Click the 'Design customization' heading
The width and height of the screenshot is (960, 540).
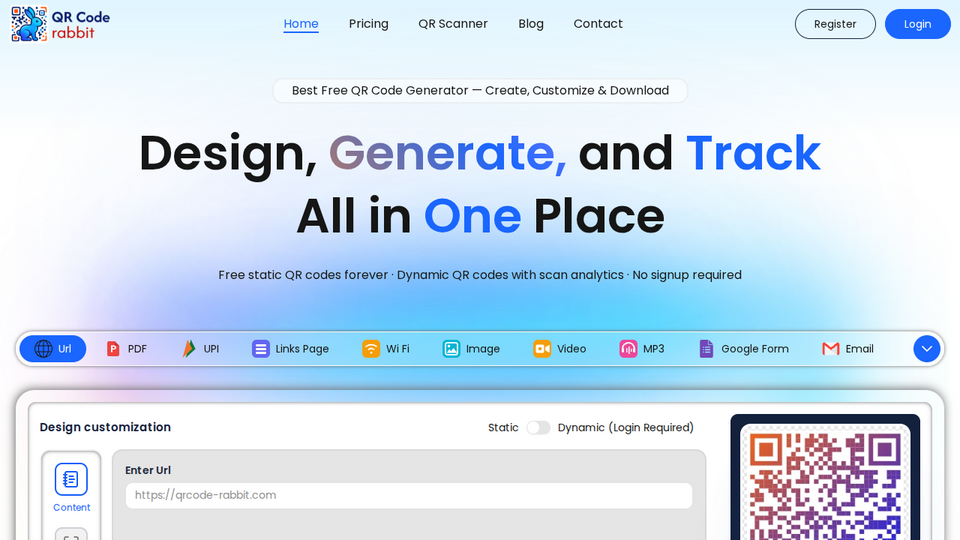pos(105,427)
